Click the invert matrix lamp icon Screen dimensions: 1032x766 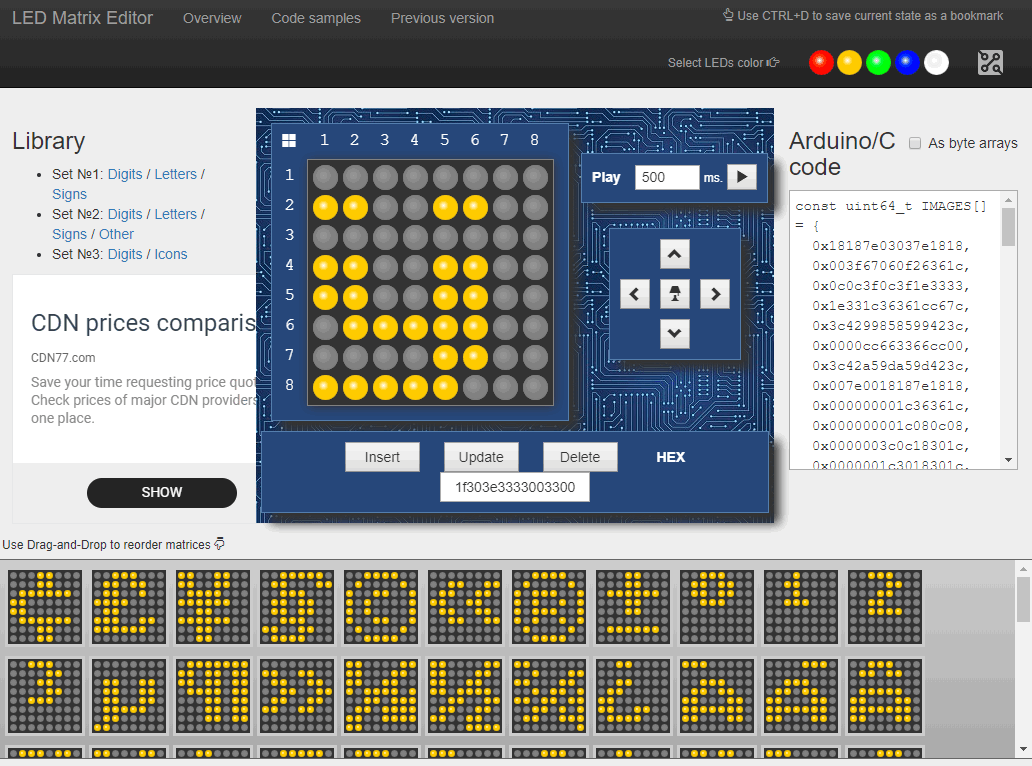click(675, 294)
